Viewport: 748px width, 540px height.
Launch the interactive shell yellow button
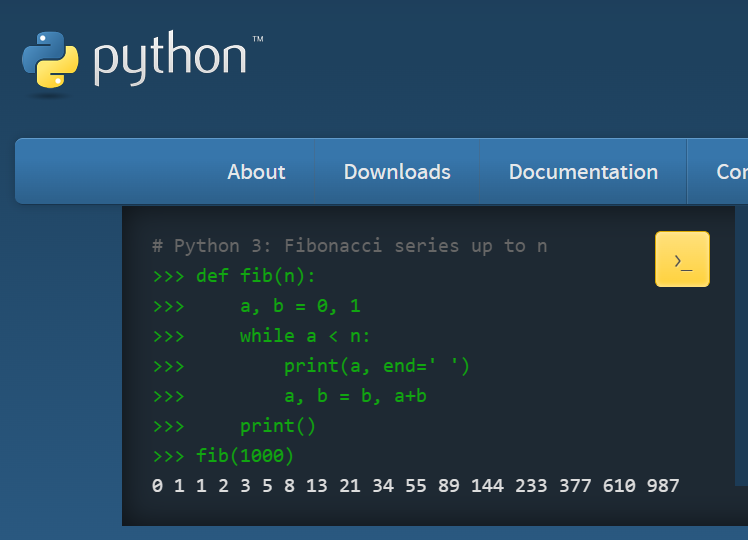coord(682,259)
